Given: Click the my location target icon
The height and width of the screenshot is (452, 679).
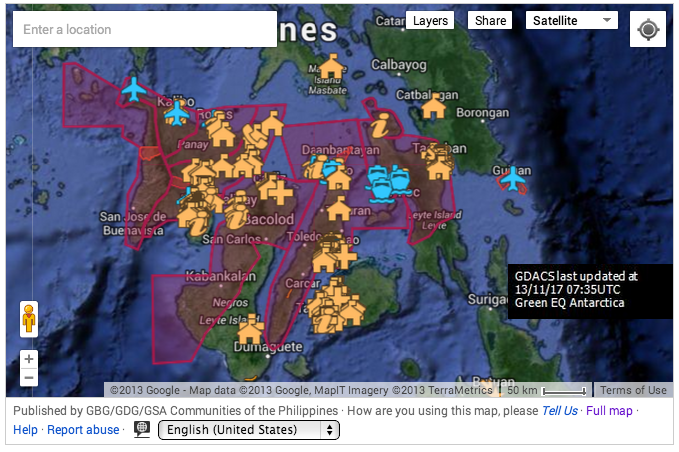Looking at the screenshot, I should coord(648,30).
